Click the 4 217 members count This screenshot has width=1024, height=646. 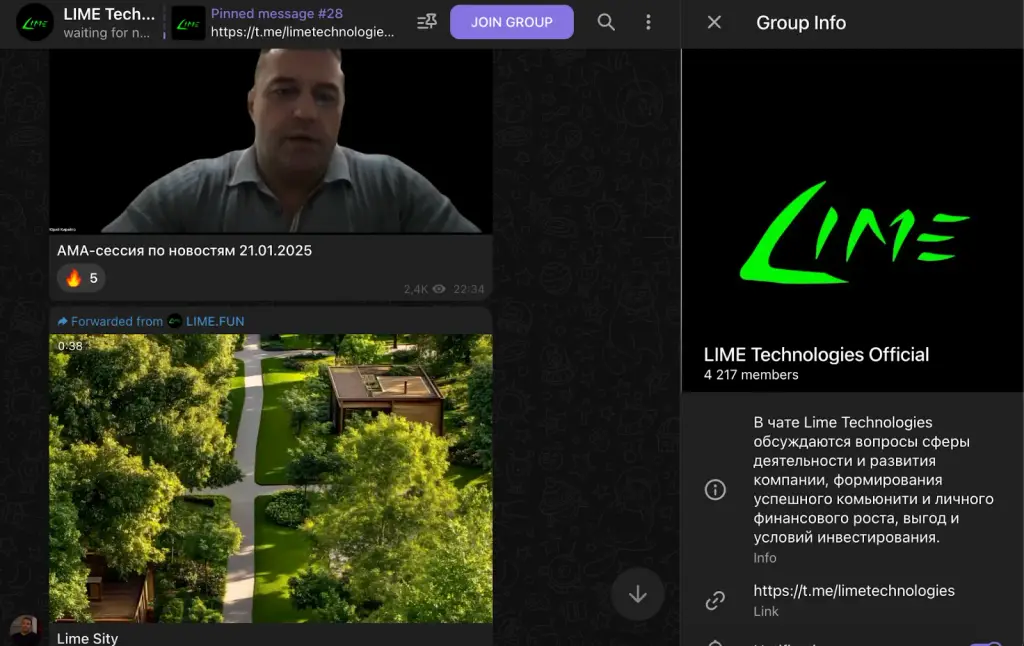[751, 375]
